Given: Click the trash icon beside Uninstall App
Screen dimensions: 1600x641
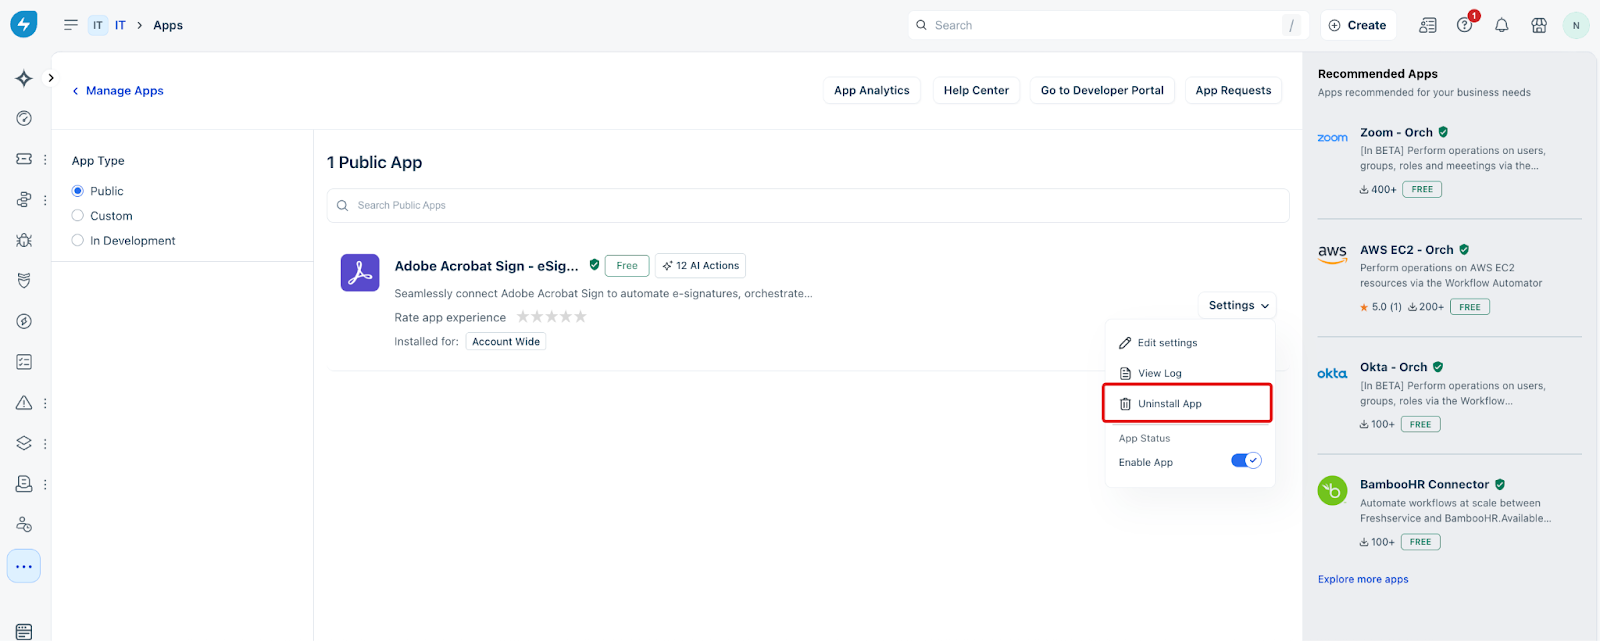Looking at the screenshot, I should (1125, 404).
